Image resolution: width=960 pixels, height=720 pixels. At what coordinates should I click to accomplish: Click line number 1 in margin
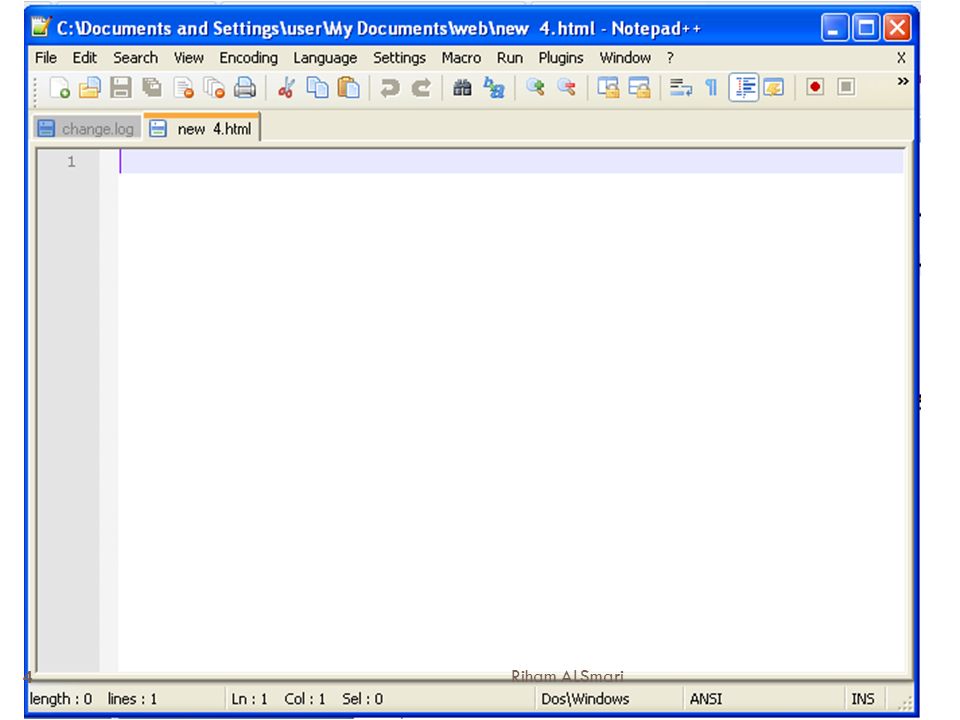pyautogui.click(x=71, y=162)
